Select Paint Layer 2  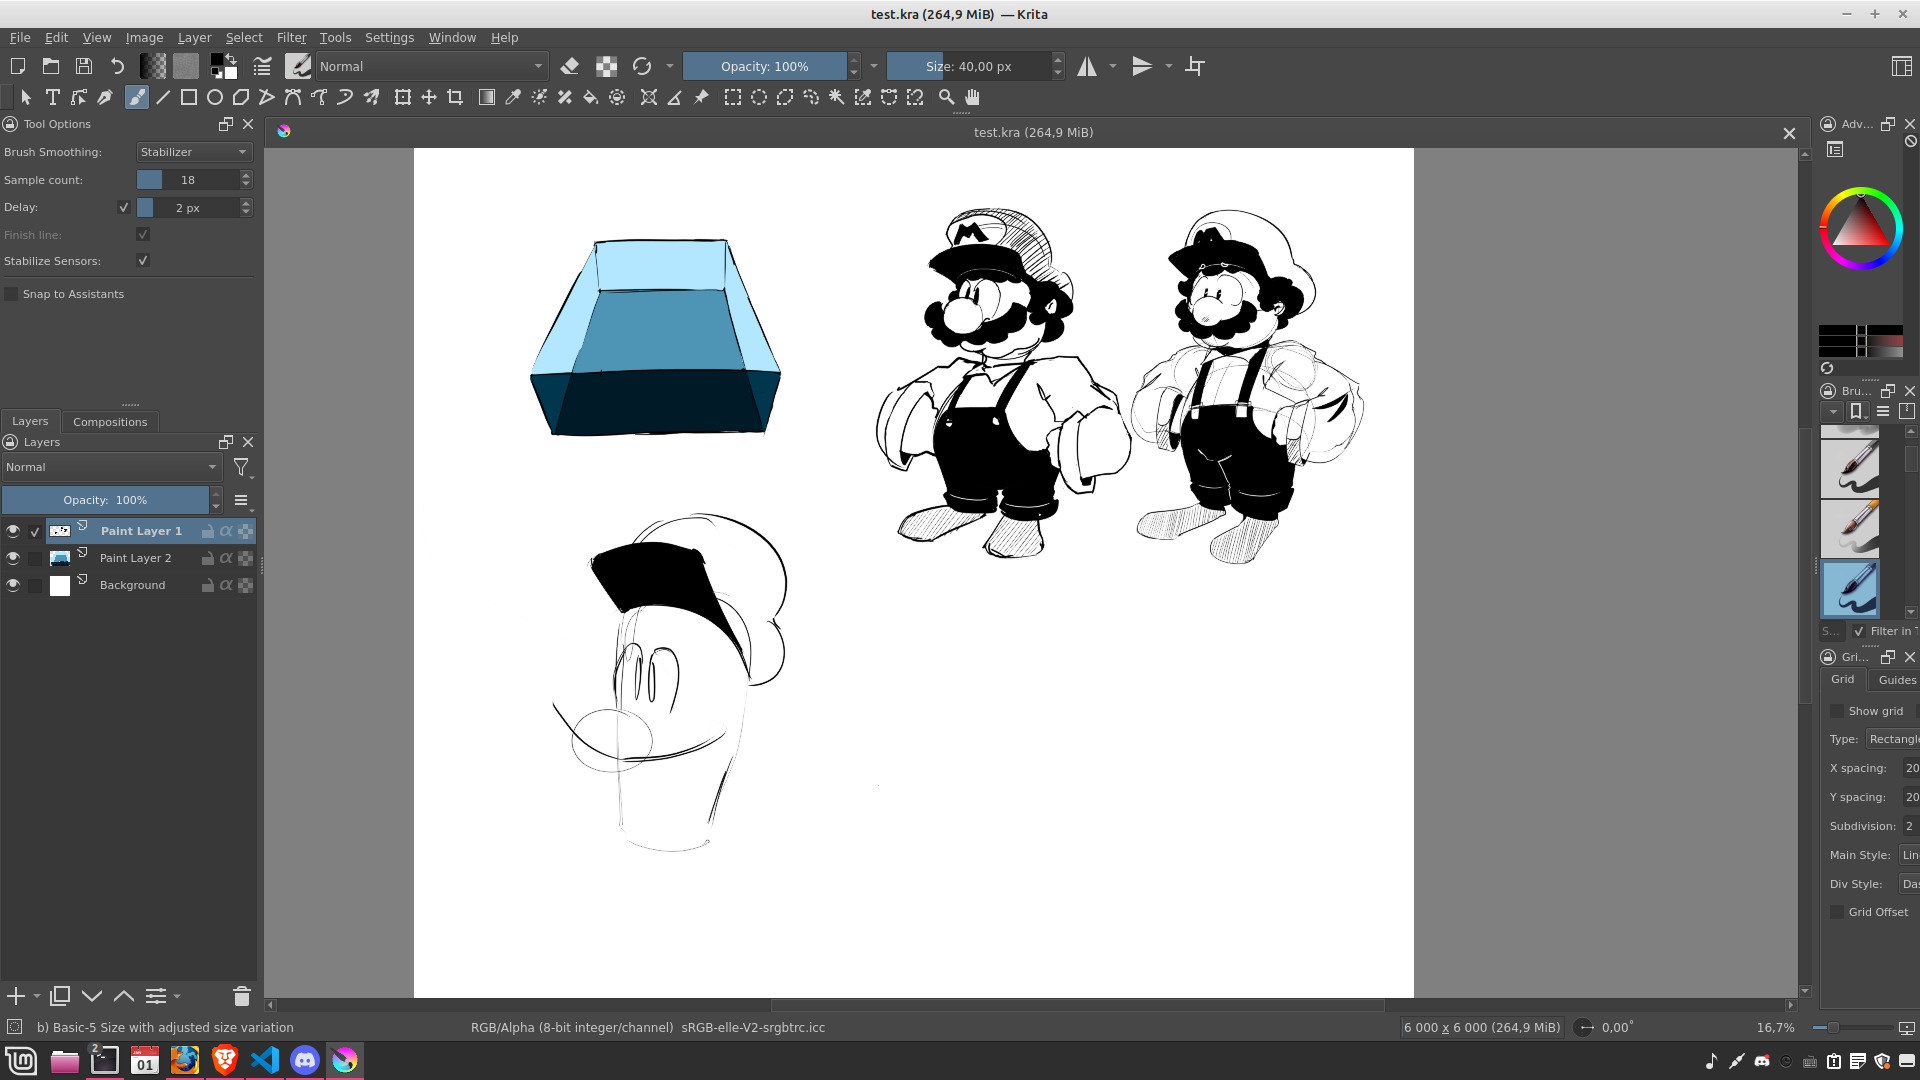point(135,558)
